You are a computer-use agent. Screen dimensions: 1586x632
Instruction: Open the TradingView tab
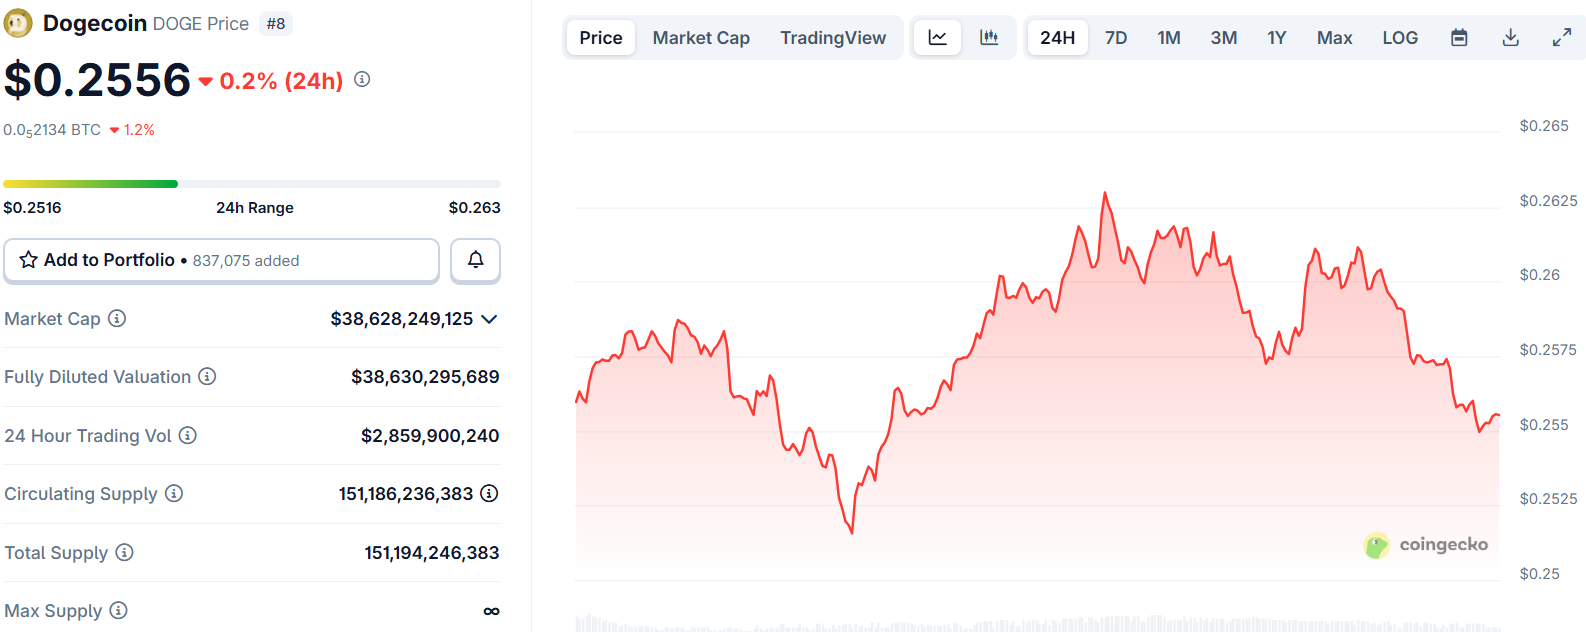point(833,38)
